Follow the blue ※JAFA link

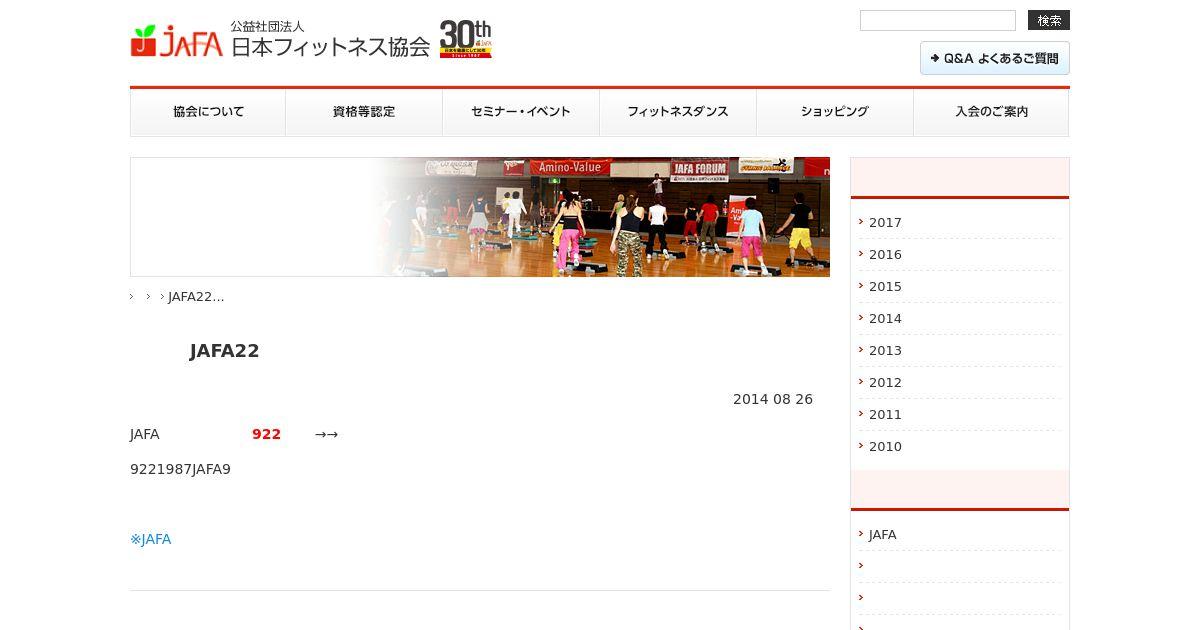151,539
